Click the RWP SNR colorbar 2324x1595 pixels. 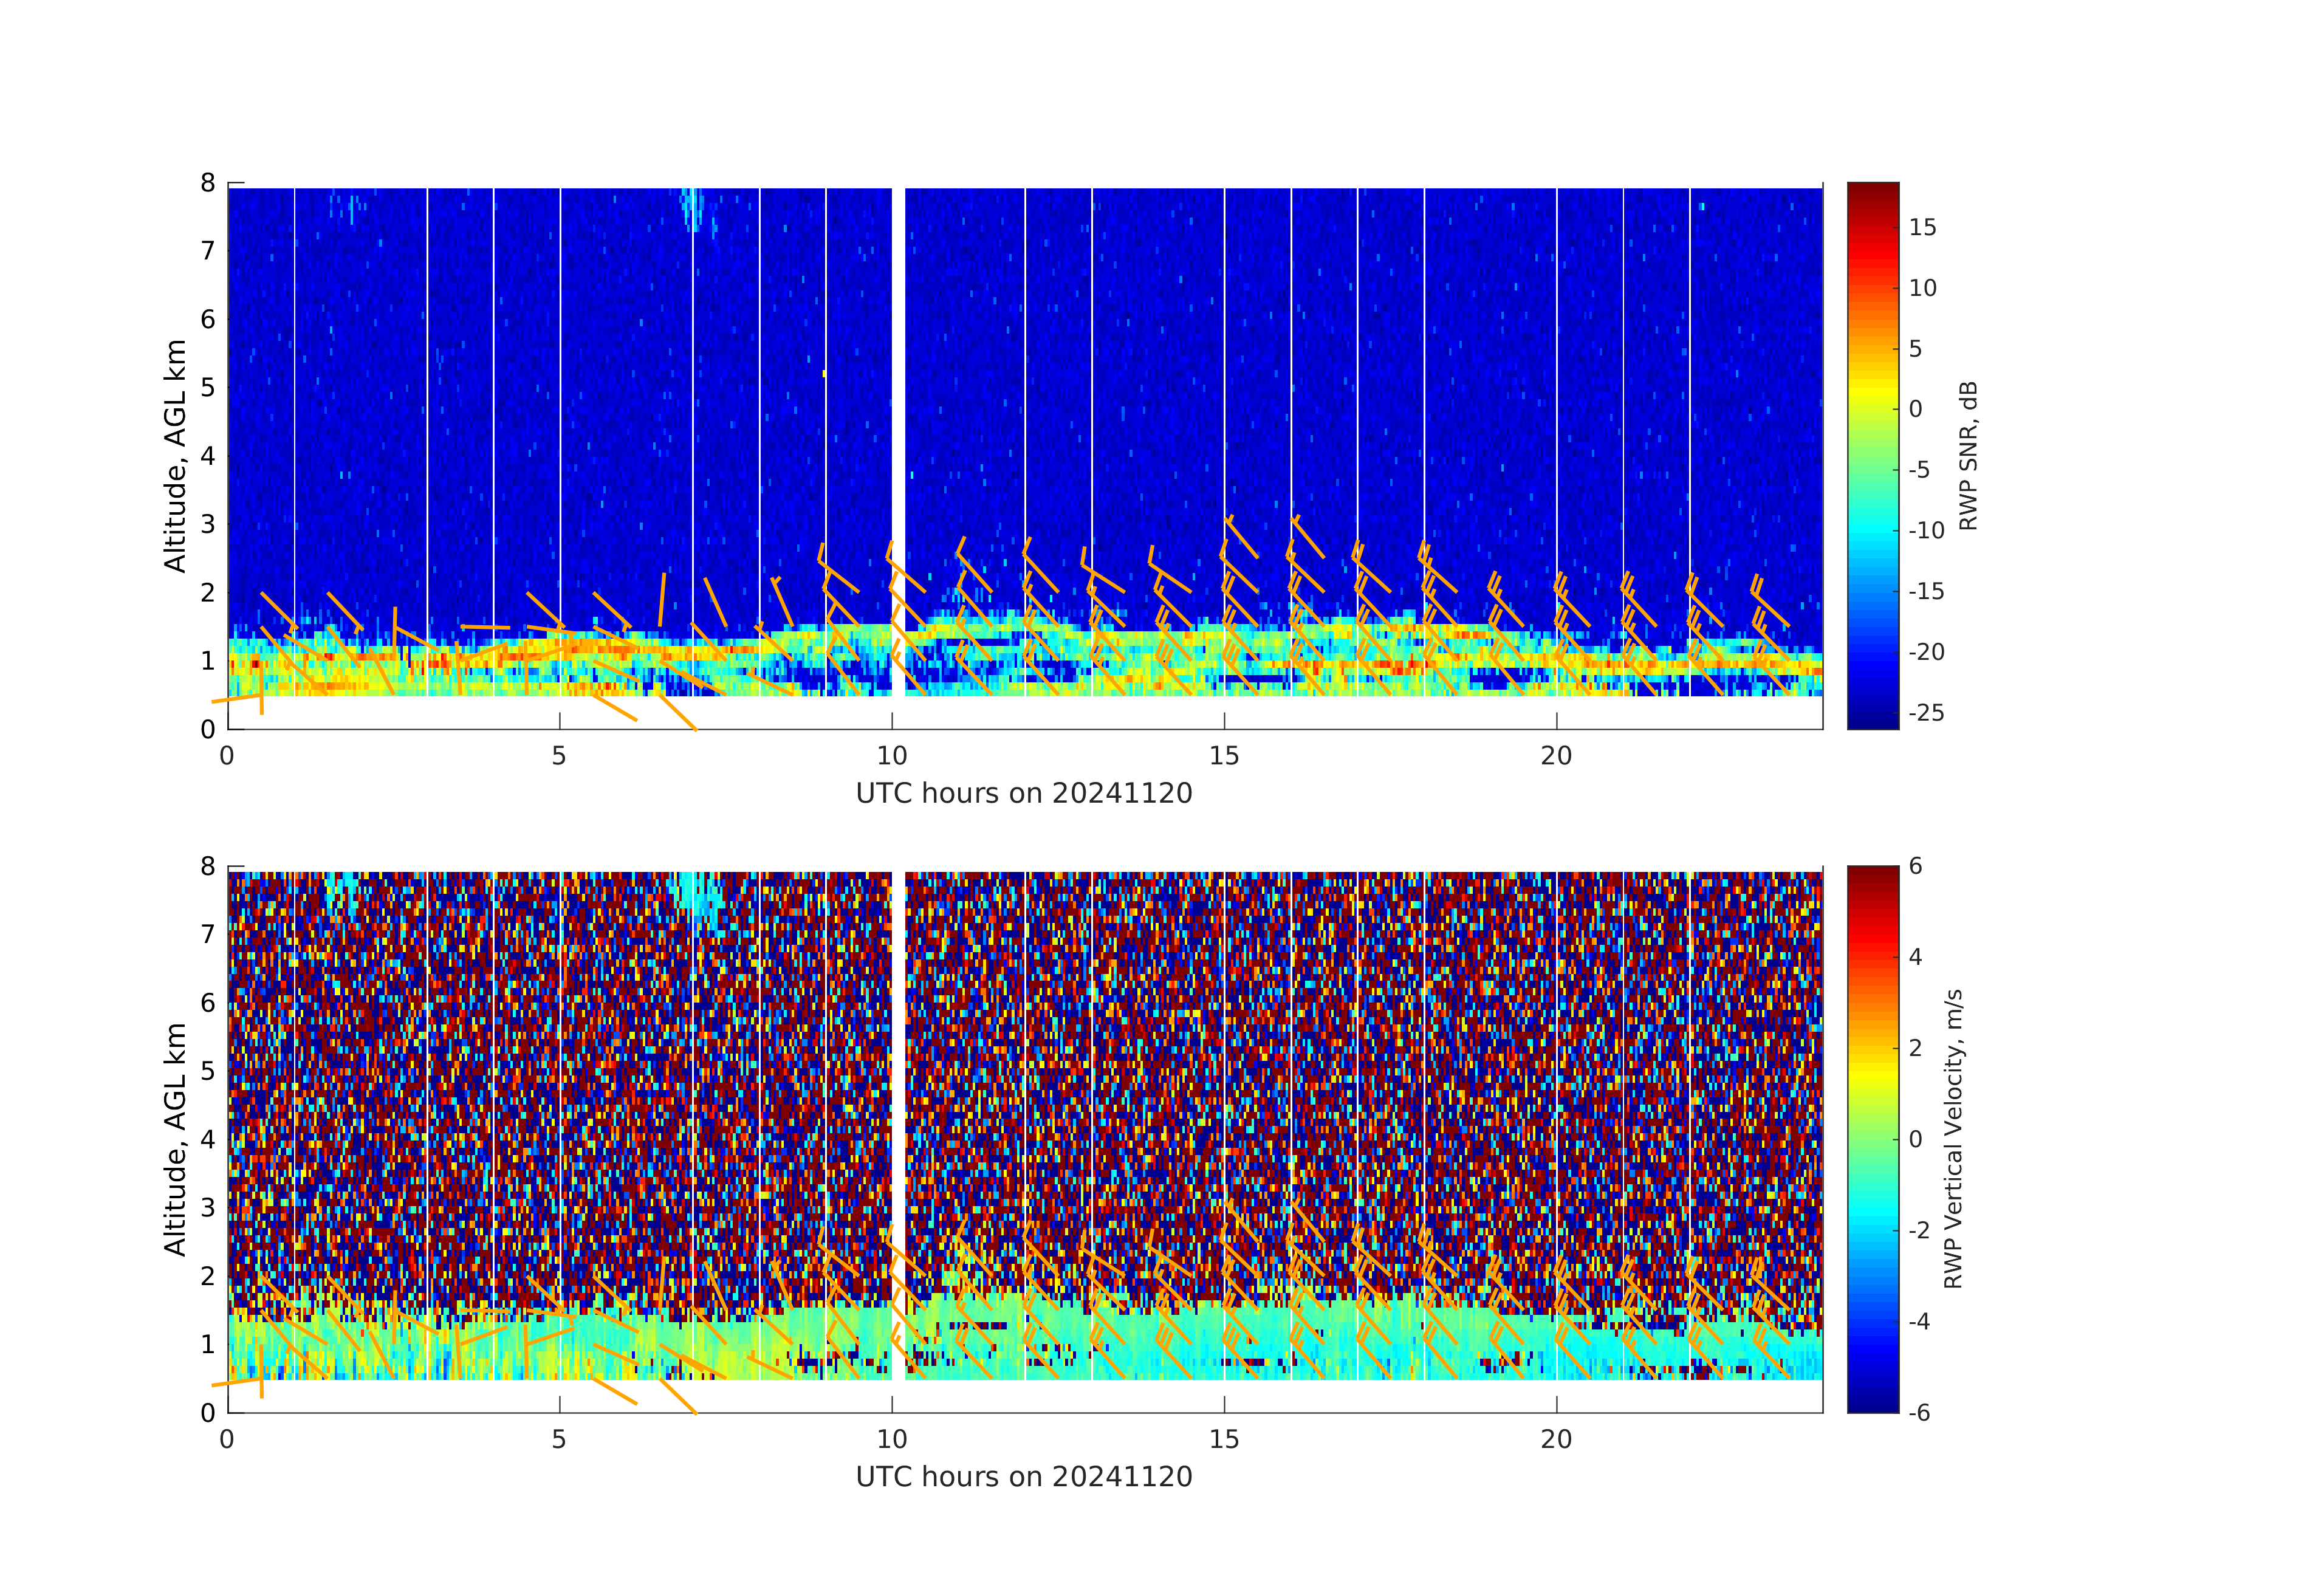pyautogui.click(x=1872, y=455)
